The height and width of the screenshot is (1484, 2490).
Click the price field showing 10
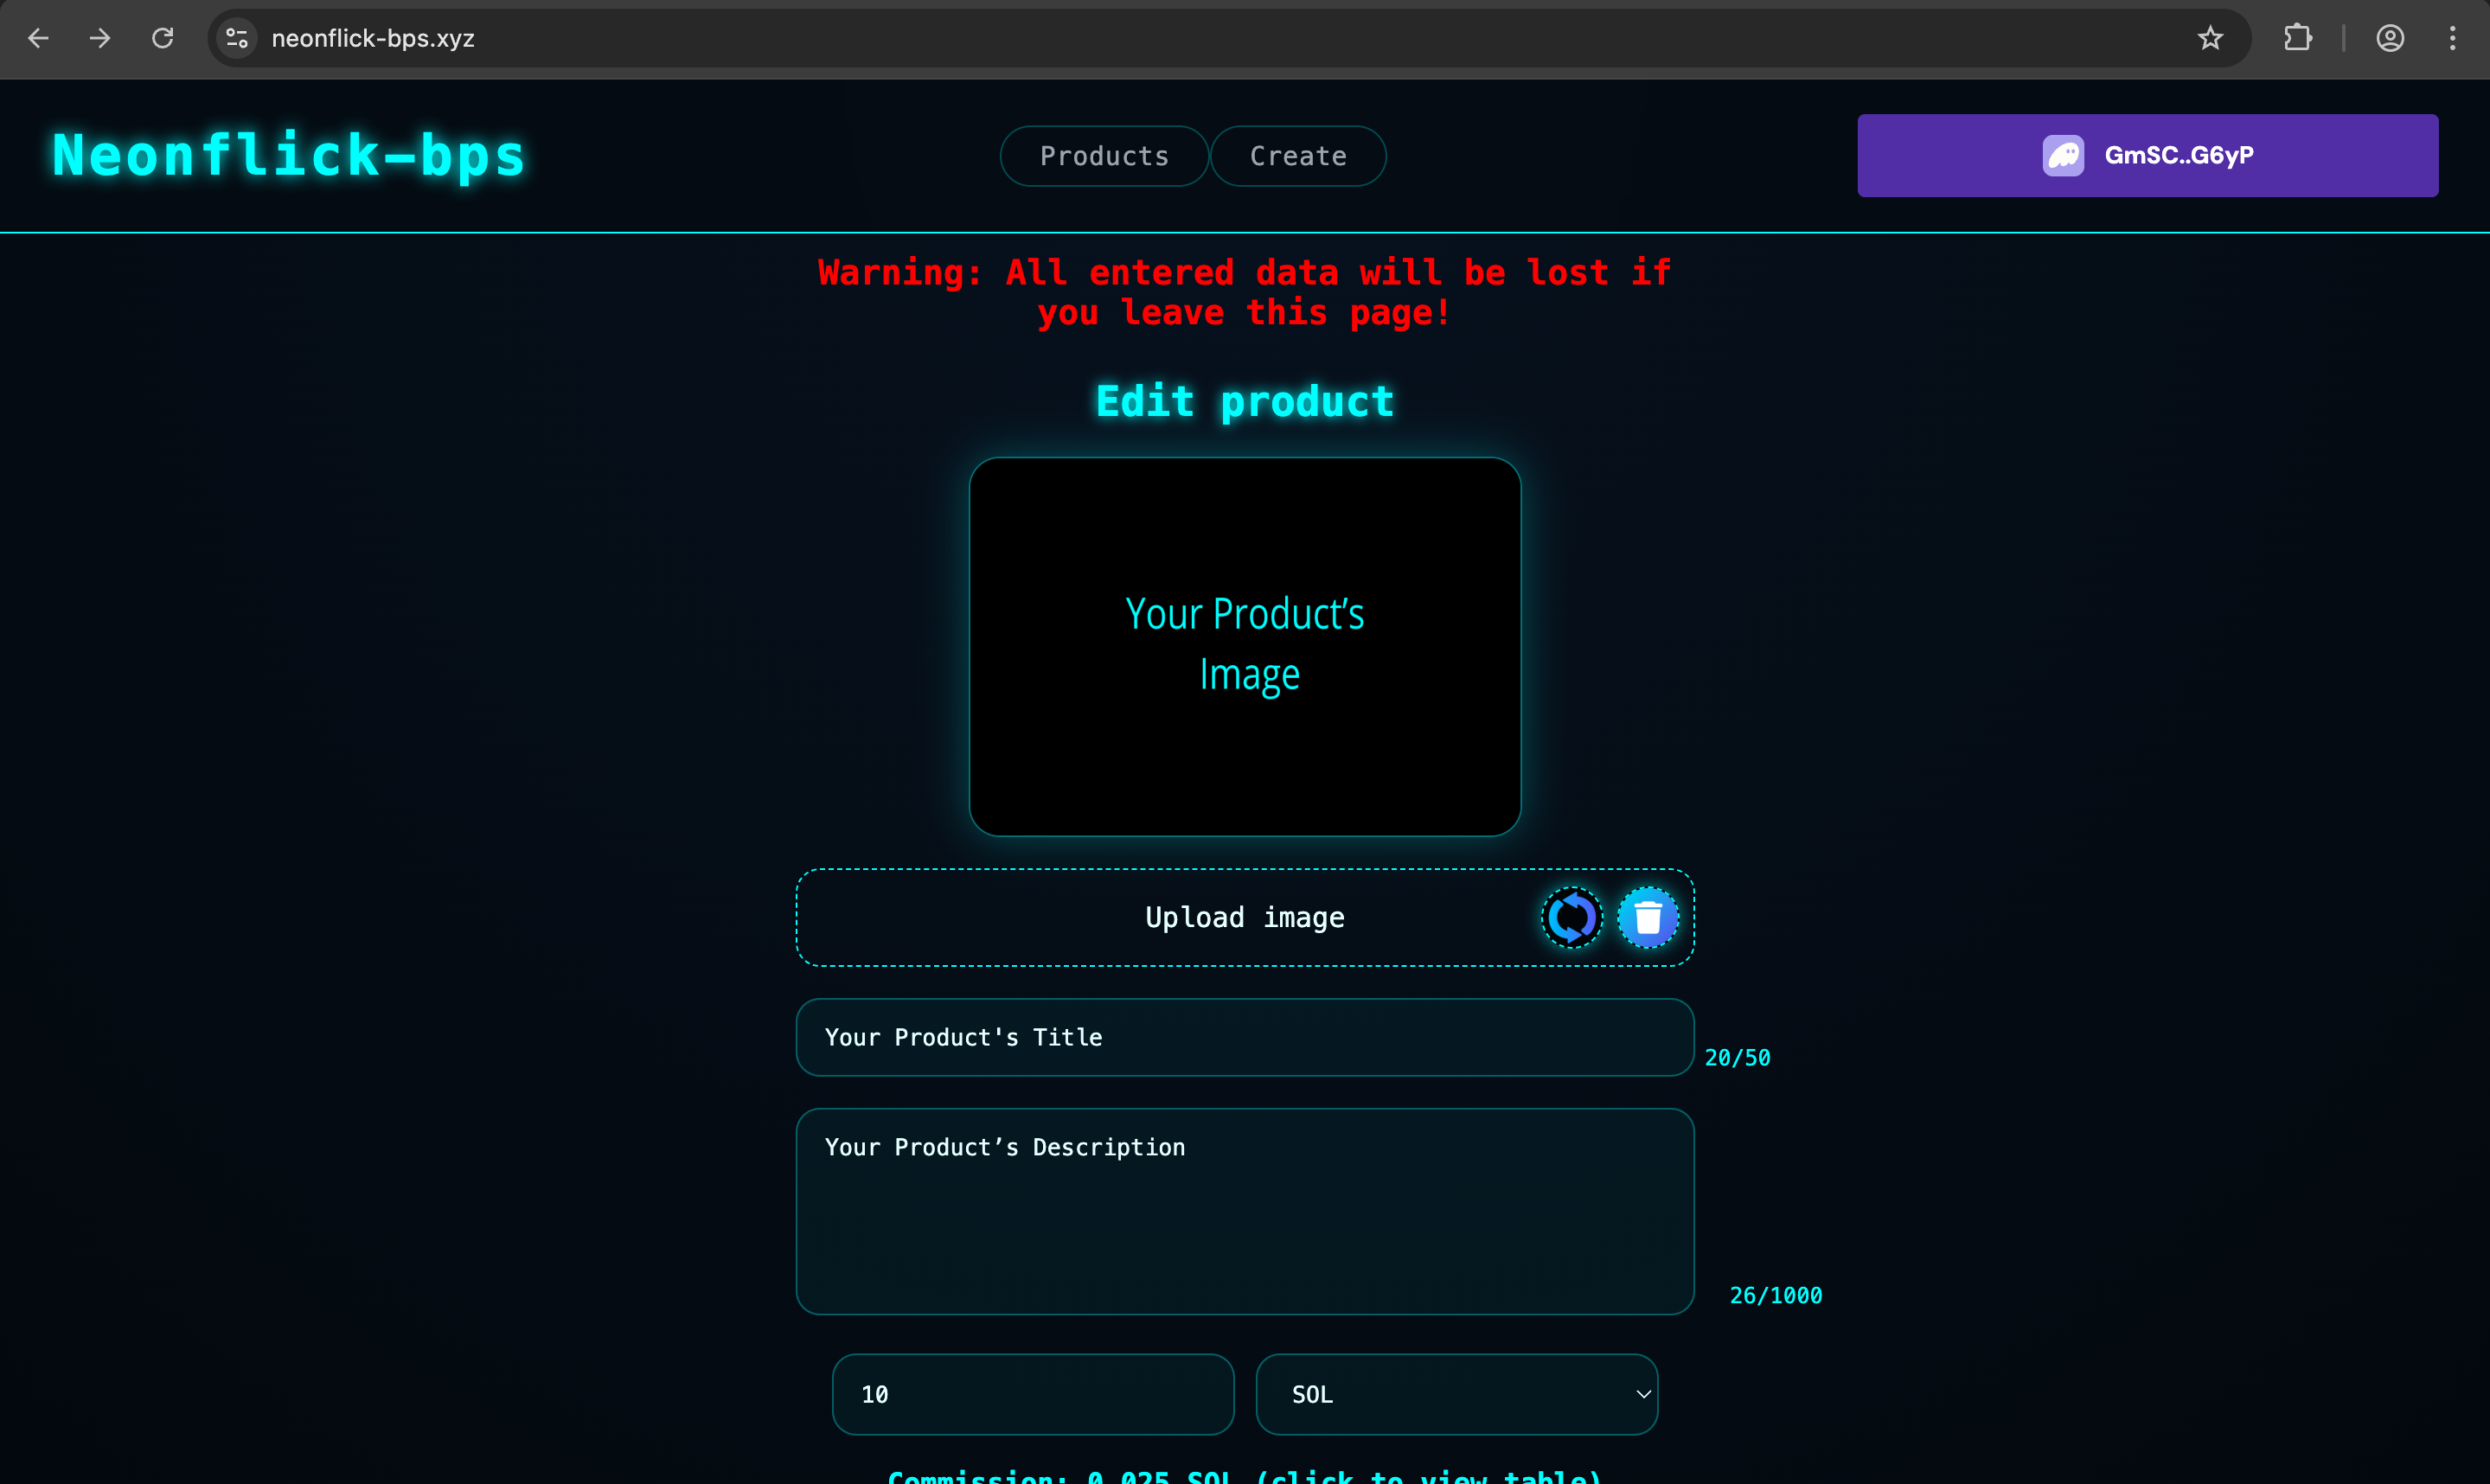1032,1393
